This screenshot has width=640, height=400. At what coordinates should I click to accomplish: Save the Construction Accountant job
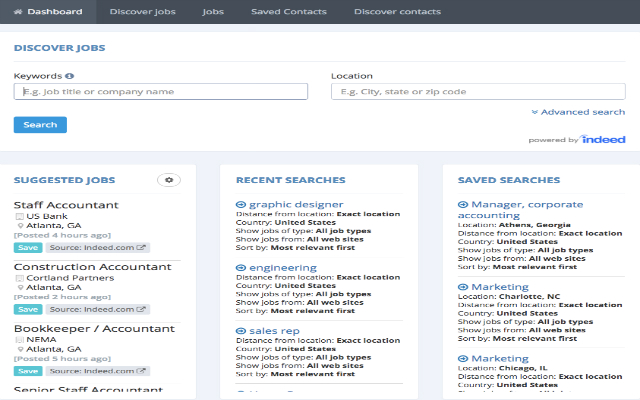27,309
